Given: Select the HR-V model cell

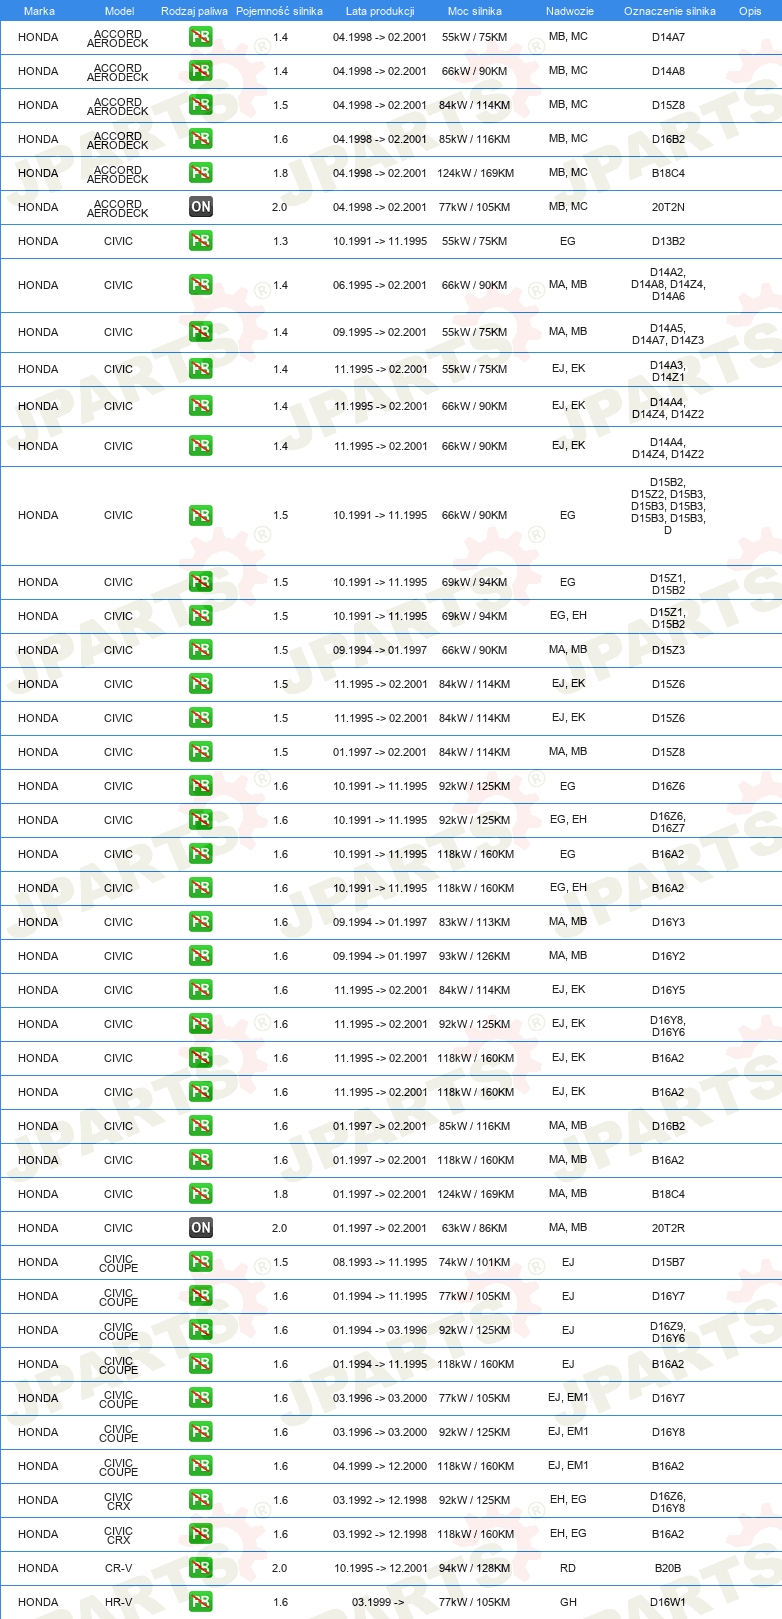Looking at the screenshot, I should point(119,1602).
